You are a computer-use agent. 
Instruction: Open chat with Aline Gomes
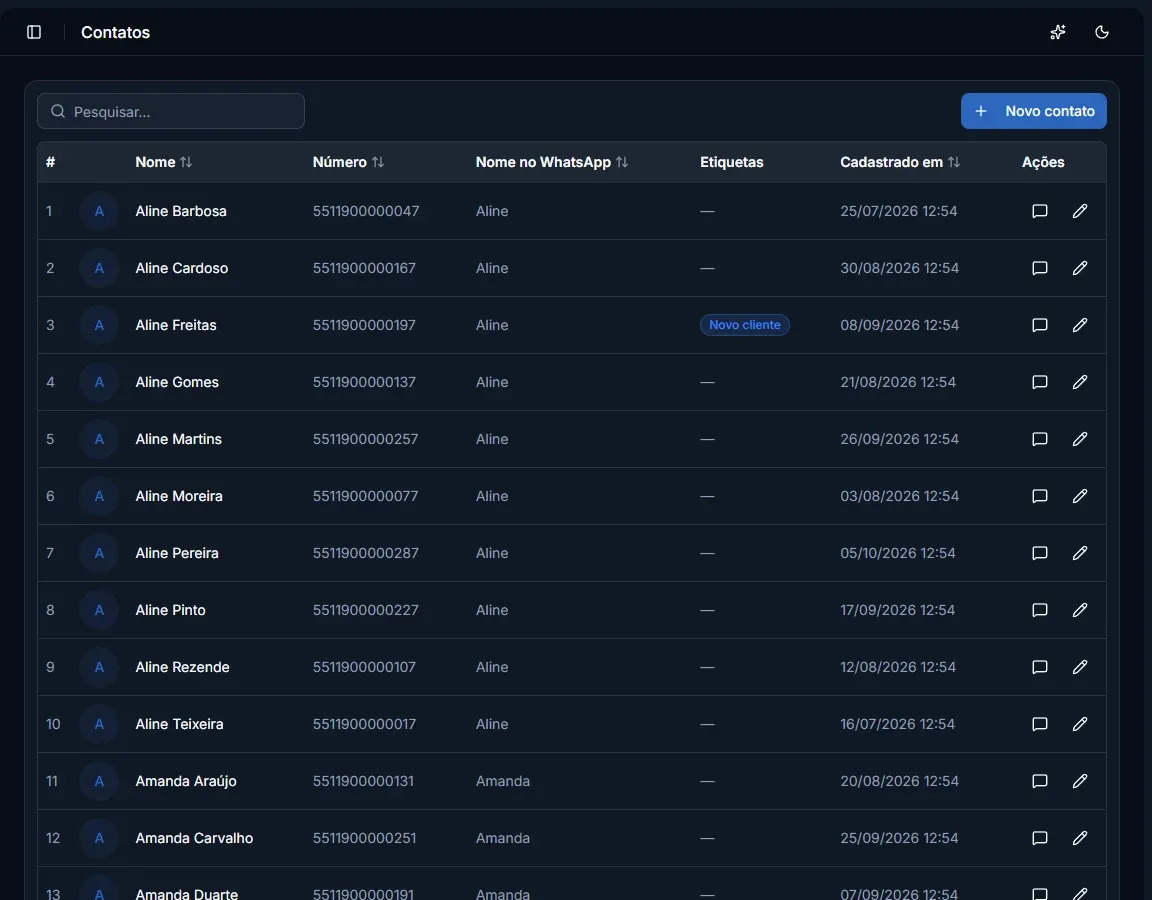1040,382
